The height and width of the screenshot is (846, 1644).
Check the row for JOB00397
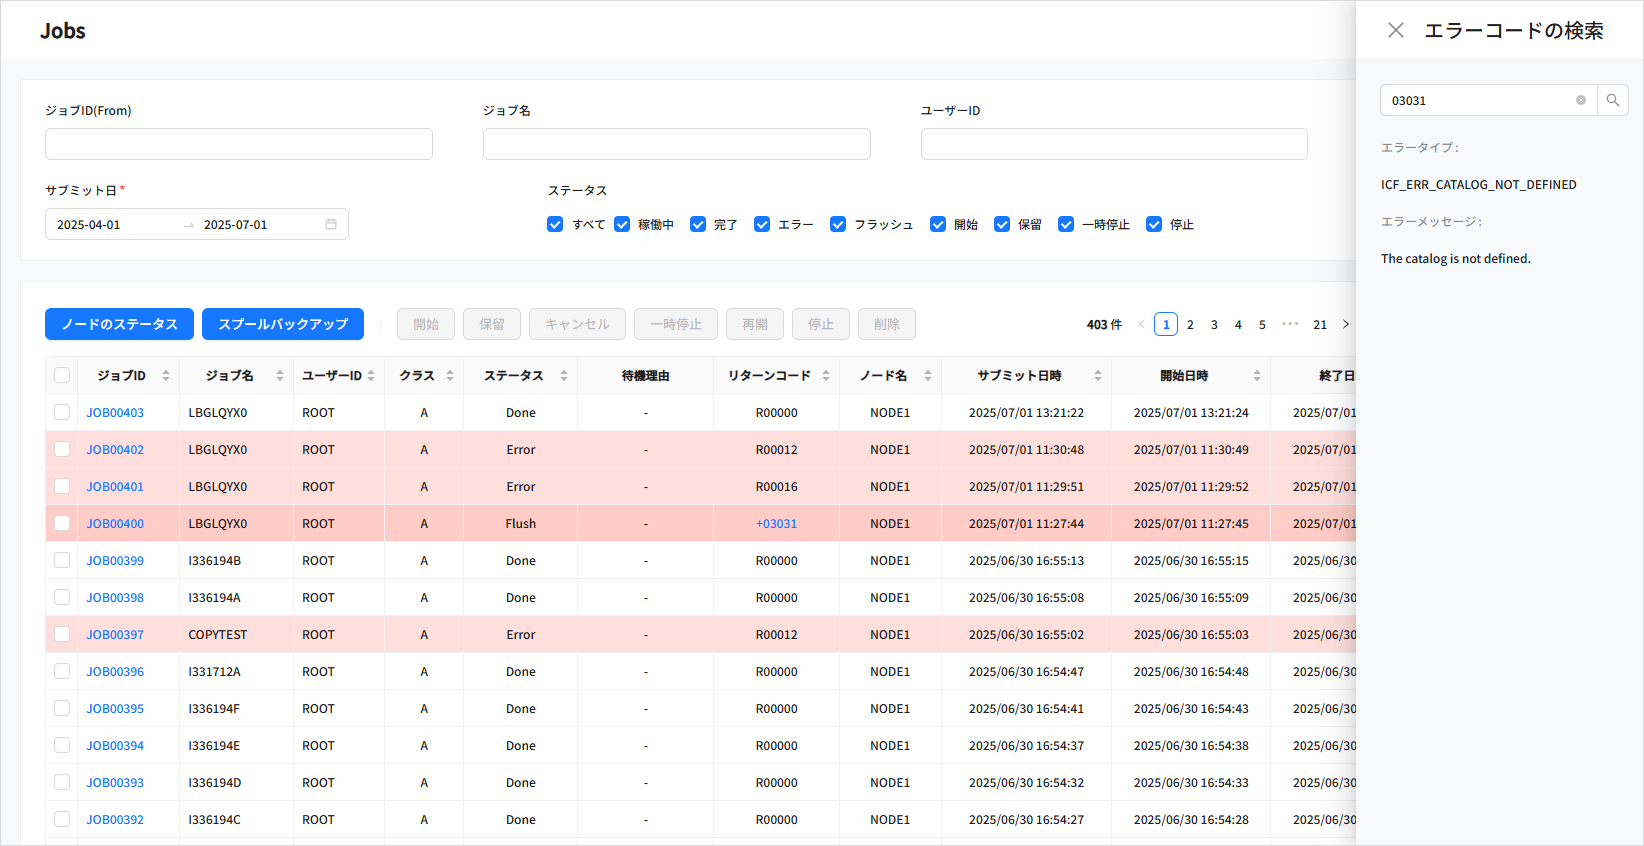tap(62, 634)
